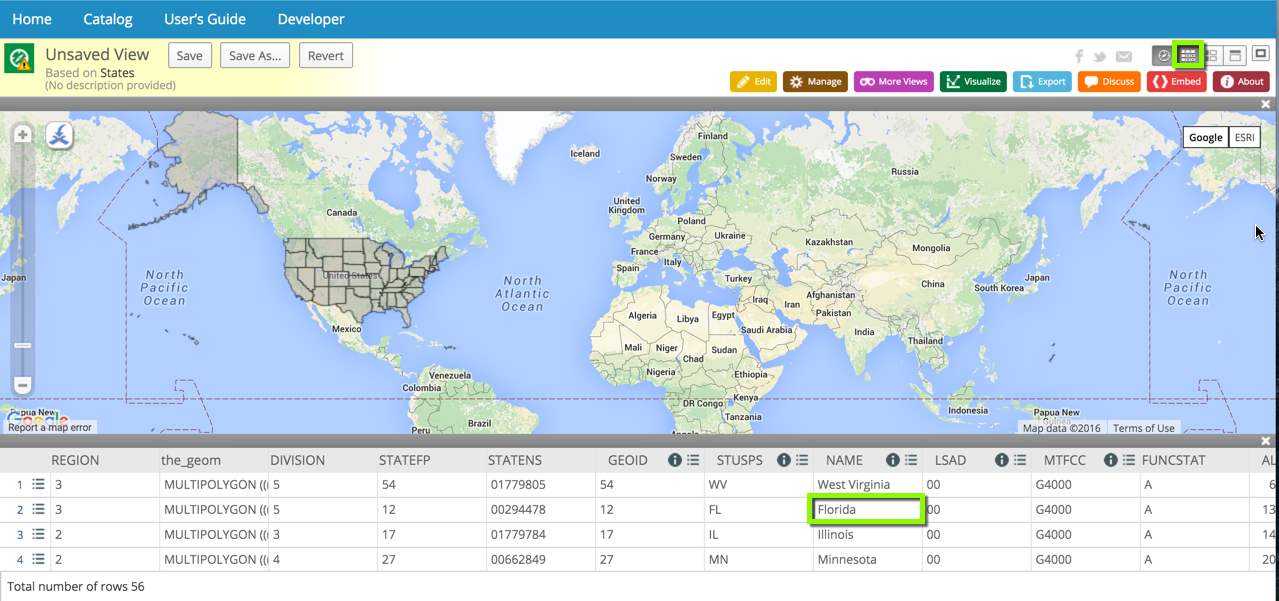Follow the States base dataset link
This screenshot has width=1279, height=601.
(x=117, y=73)
